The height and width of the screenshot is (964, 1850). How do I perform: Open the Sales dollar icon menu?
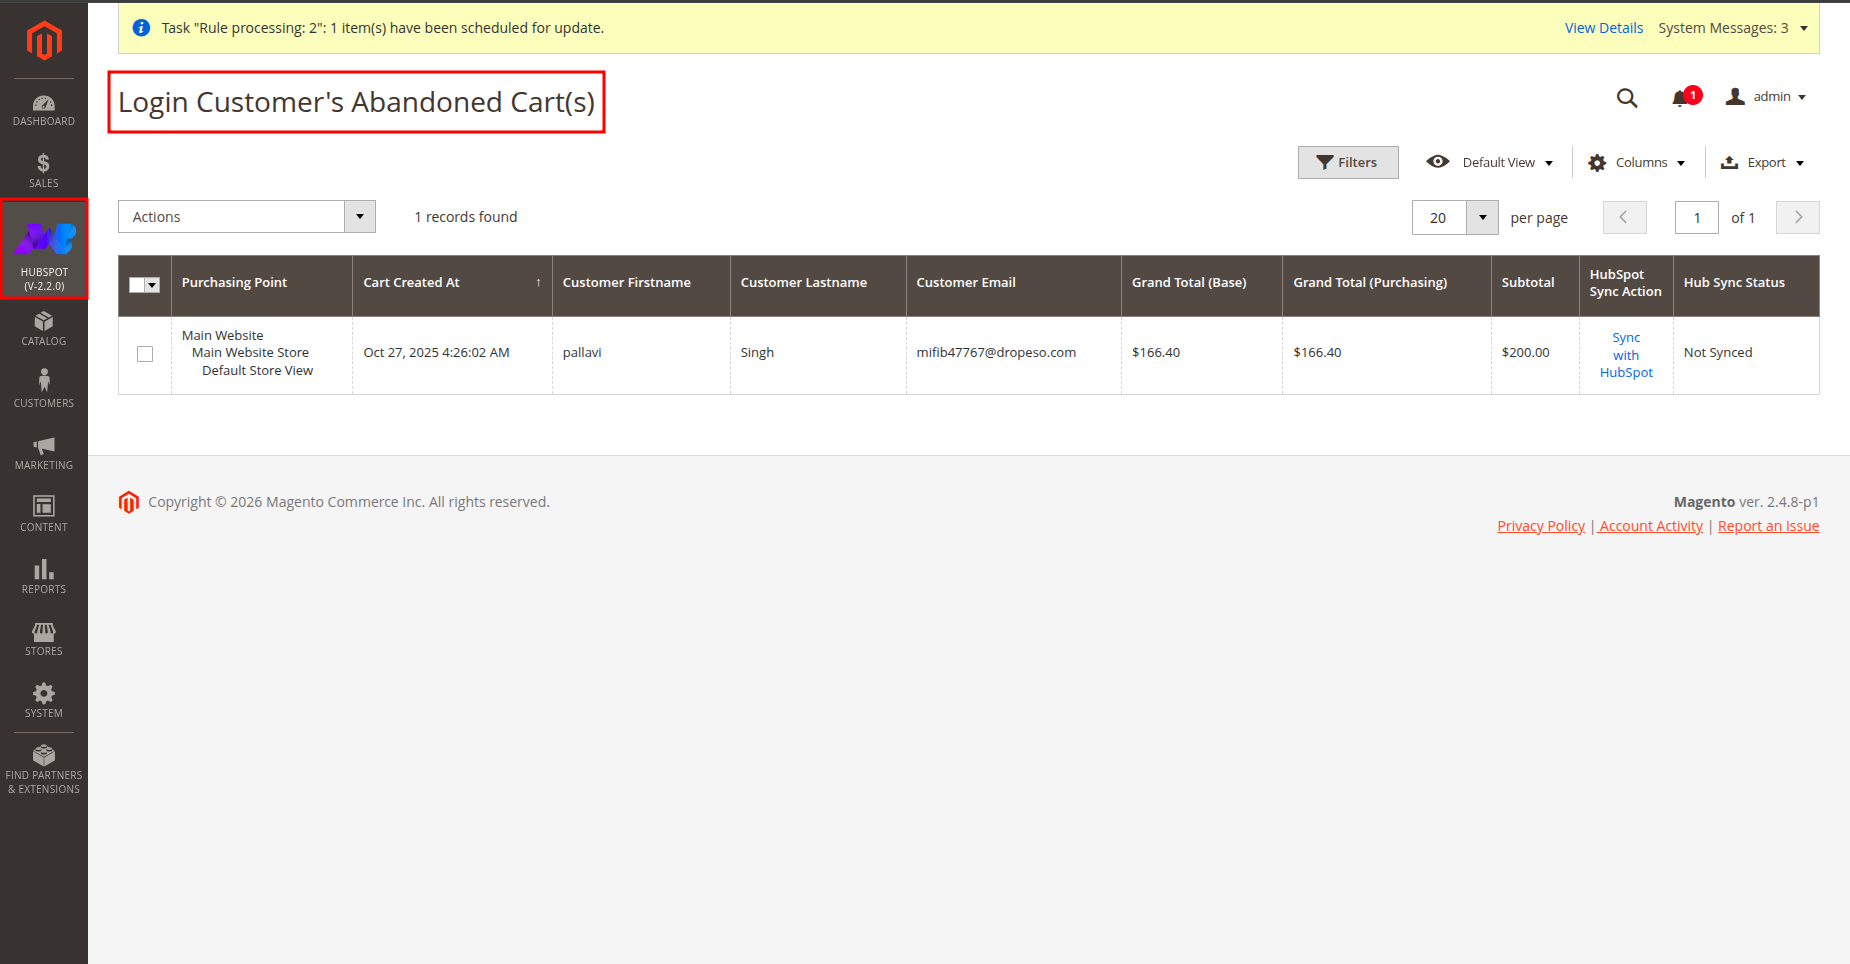pos(44,170)
